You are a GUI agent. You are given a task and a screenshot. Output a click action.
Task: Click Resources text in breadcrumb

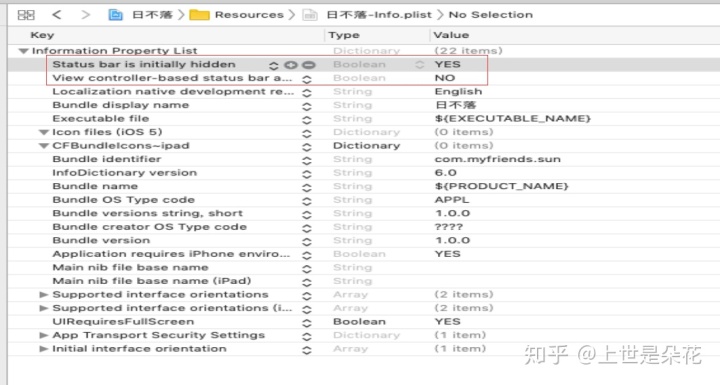tap(249, 15)
